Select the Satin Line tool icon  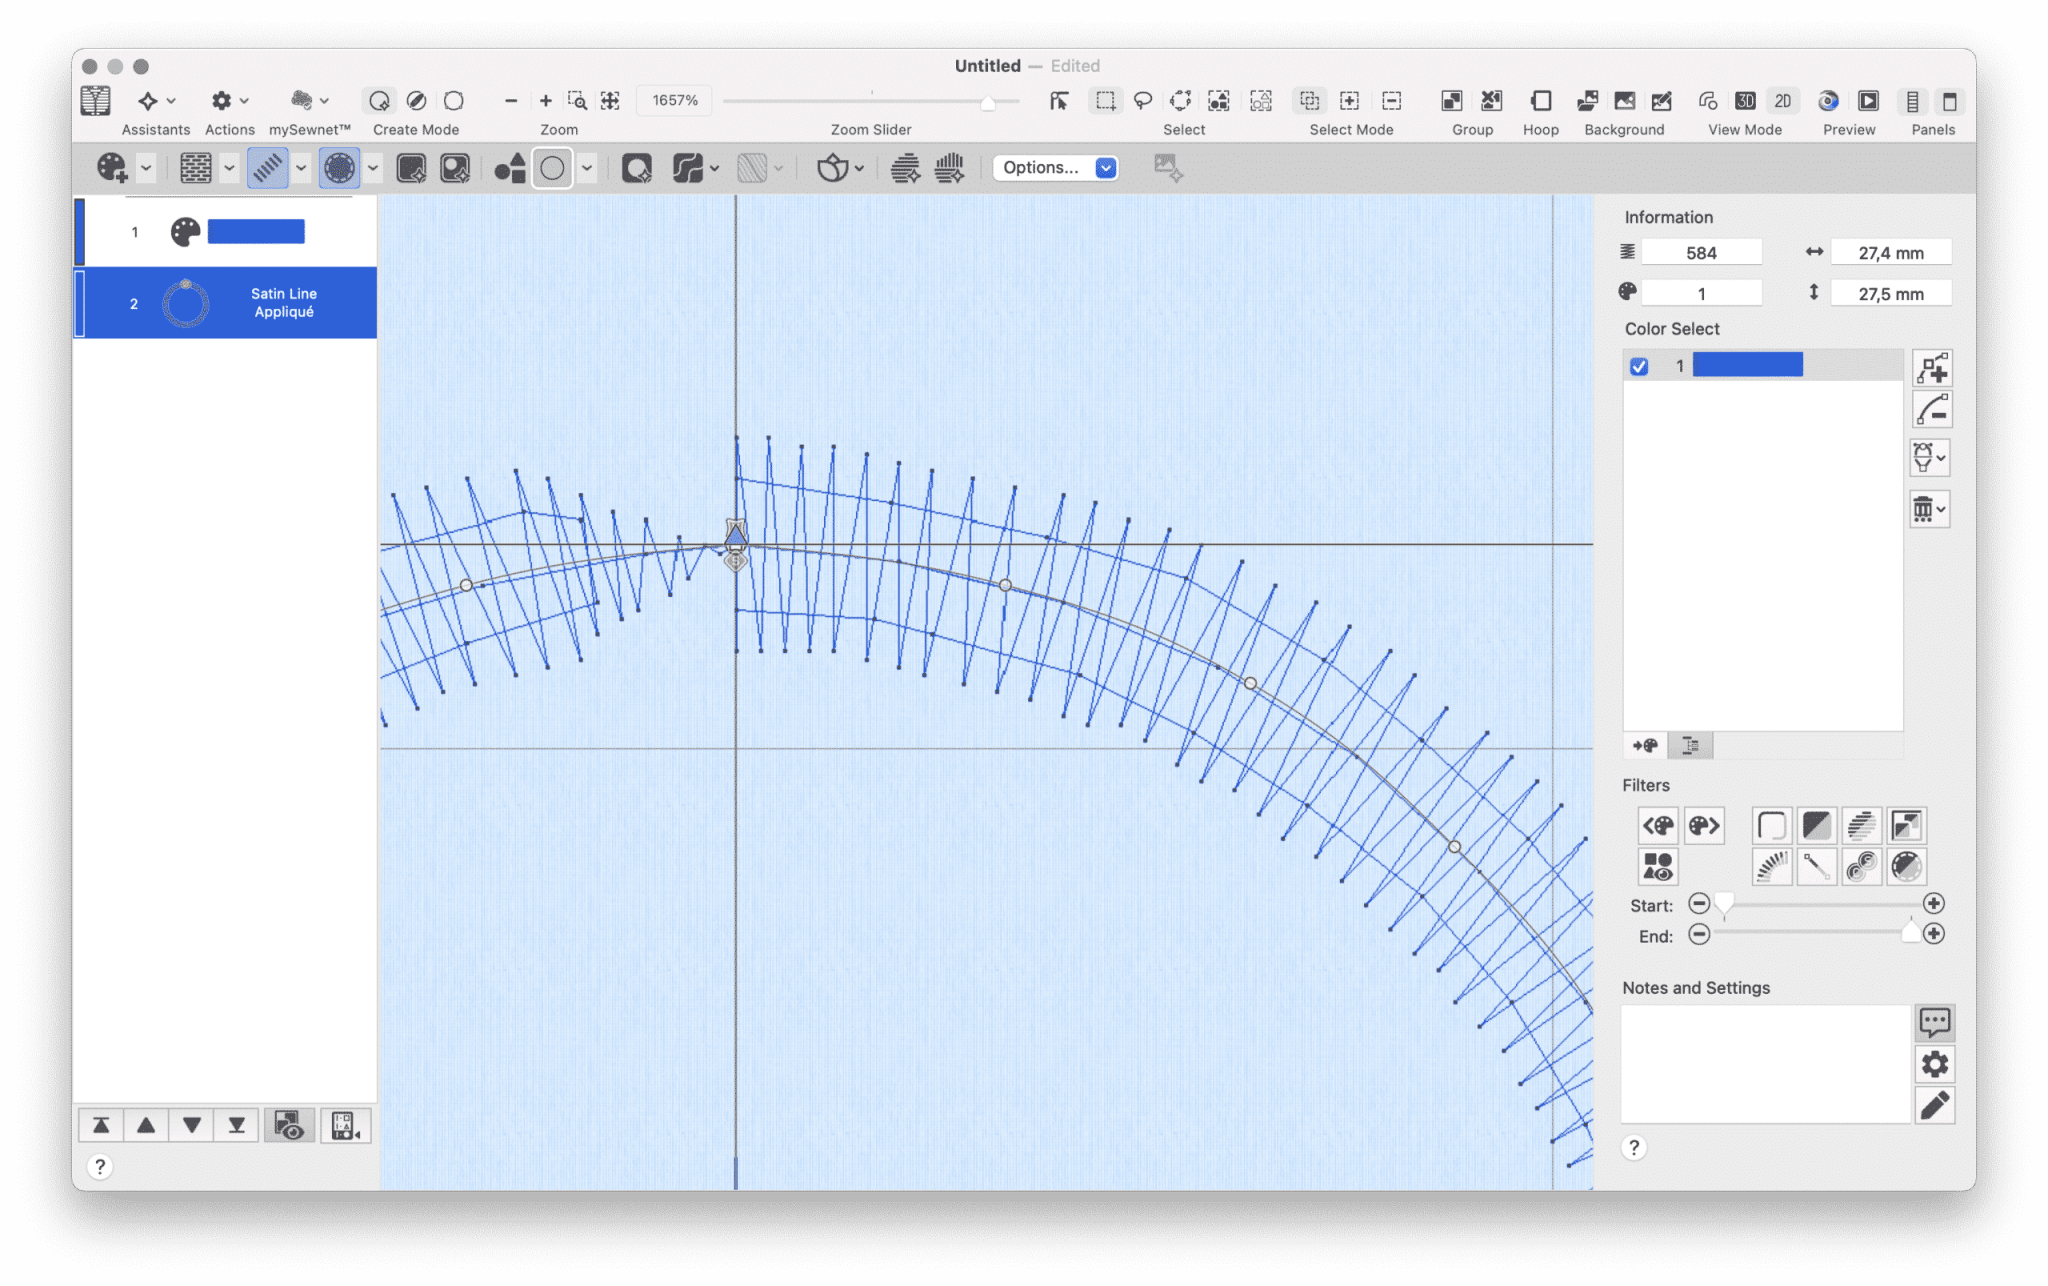[267, 168]
